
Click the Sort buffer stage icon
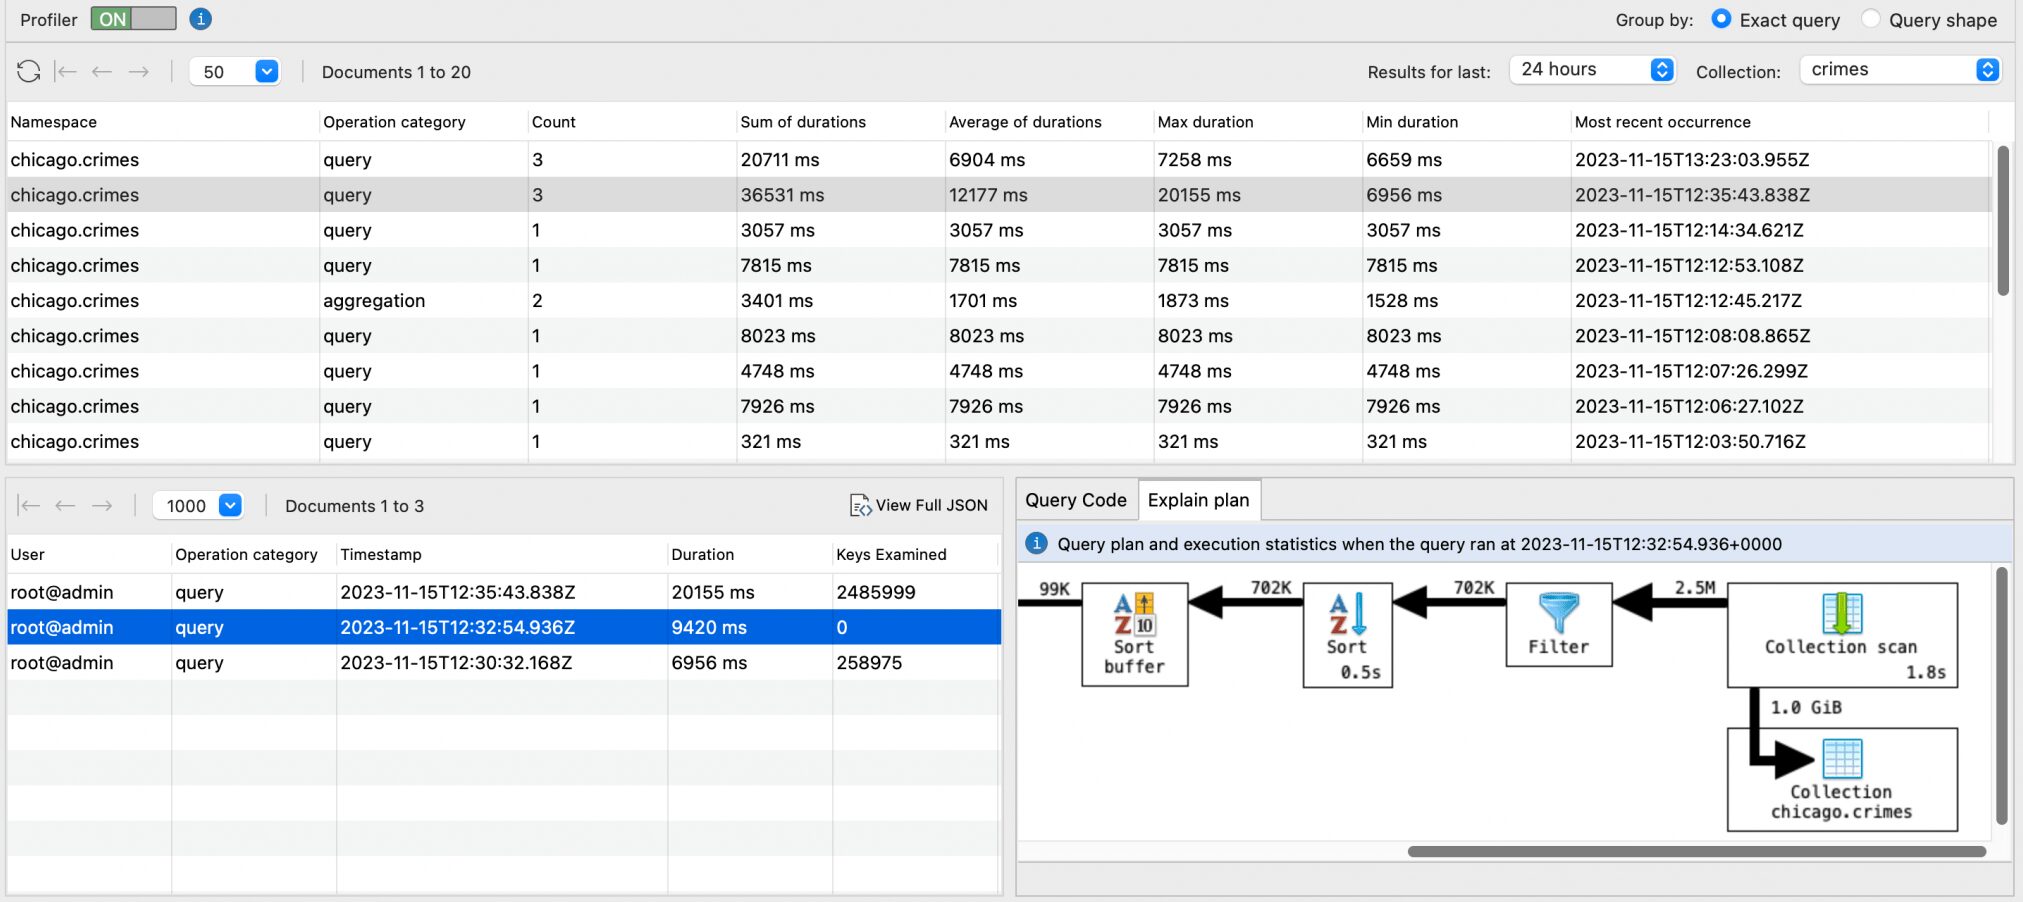pyautogui.click(x=1134, y=615)
